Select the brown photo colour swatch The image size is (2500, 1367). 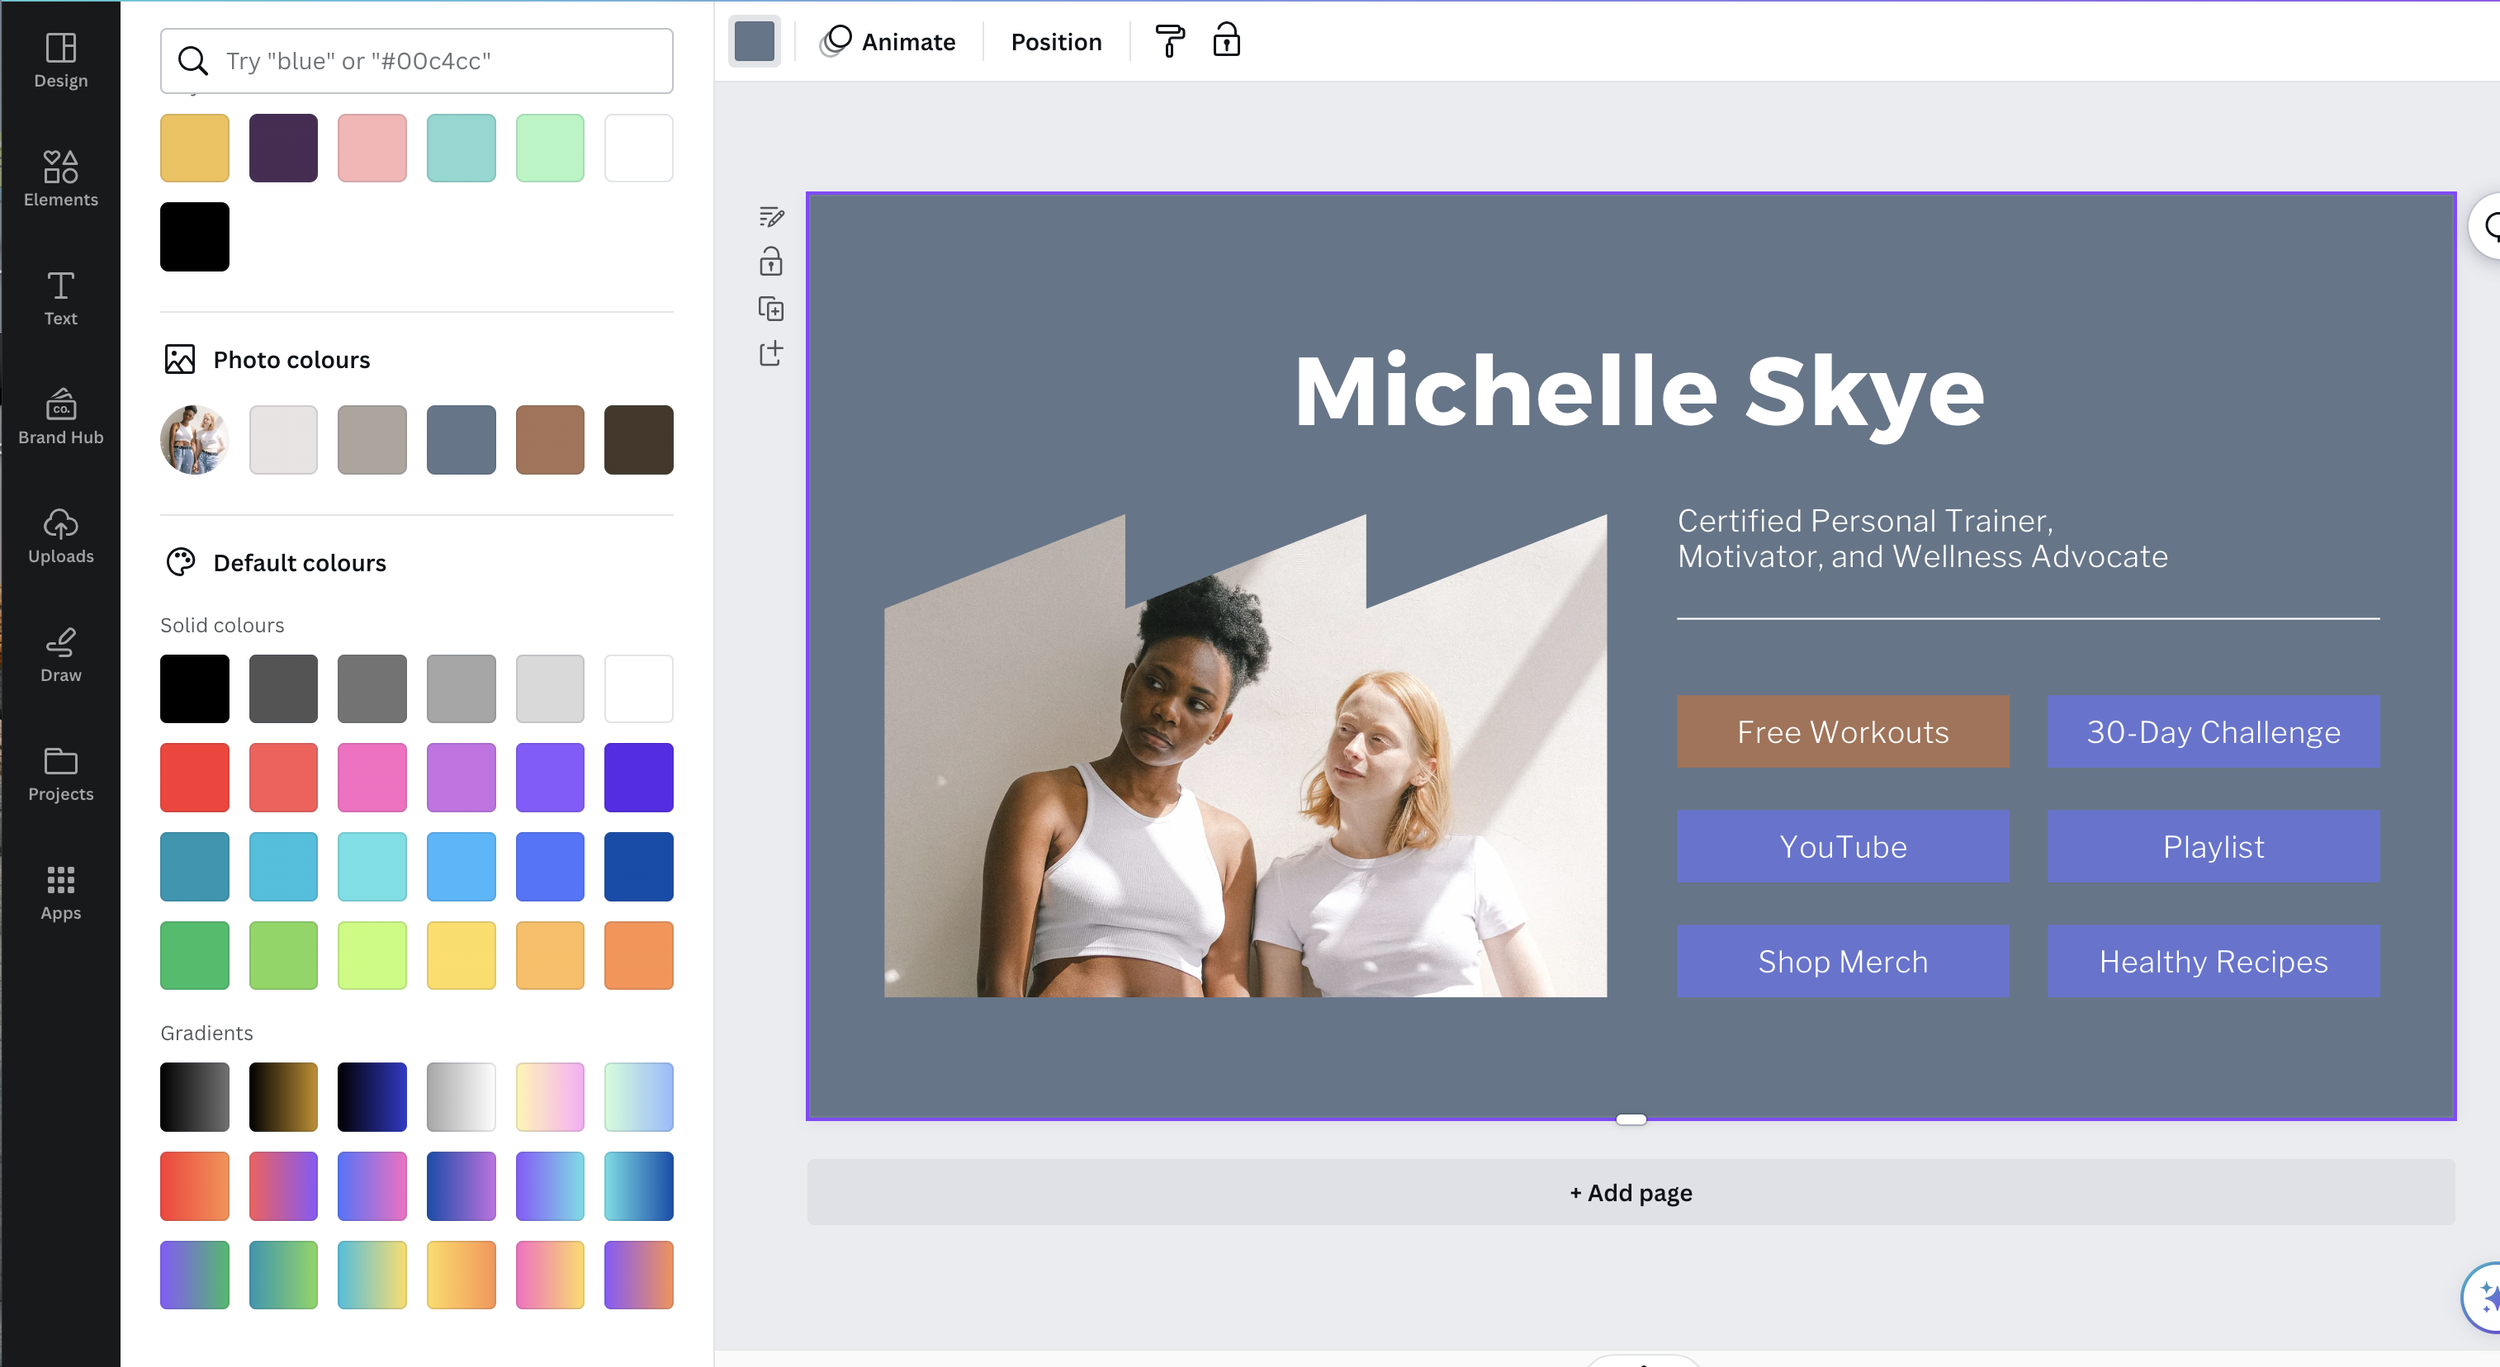click(549, 438)
